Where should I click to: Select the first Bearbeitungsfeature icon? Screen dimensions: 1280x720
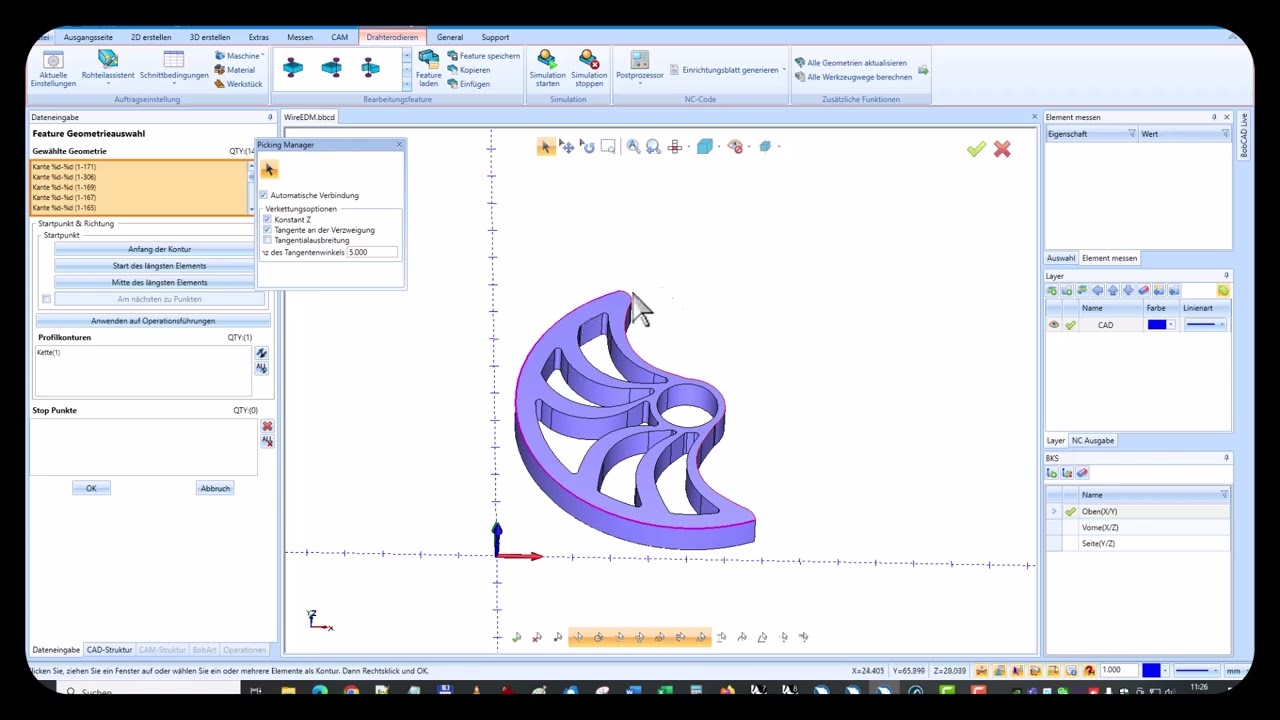click(293, 68)
